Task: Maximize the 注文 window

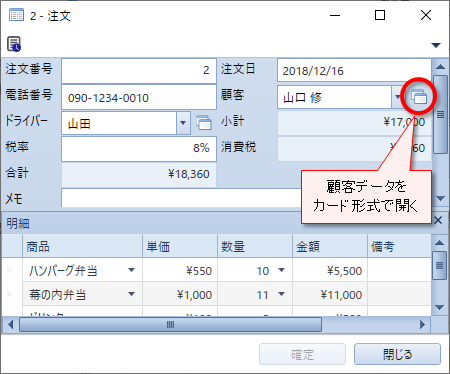Action: 380,15
